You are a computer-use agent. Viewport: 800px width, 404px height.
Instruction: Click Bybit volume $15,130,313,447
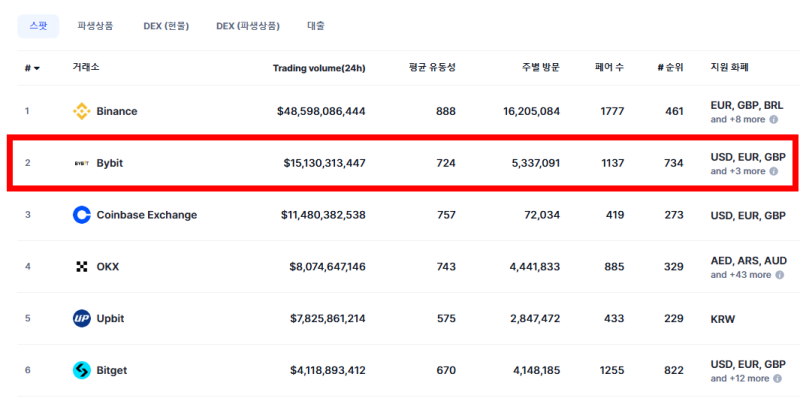click(324, 163)
